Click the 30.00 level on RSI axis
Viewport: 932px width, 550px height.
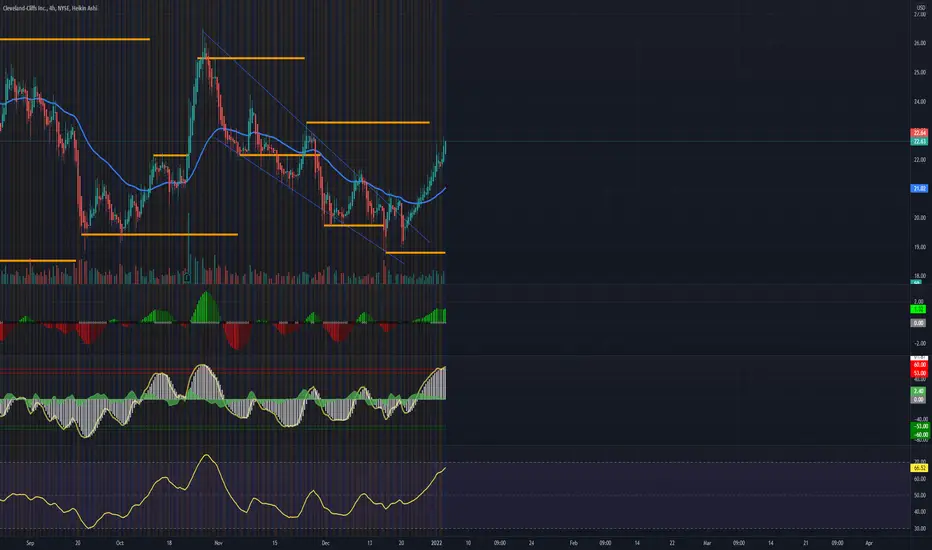point(920,529)
